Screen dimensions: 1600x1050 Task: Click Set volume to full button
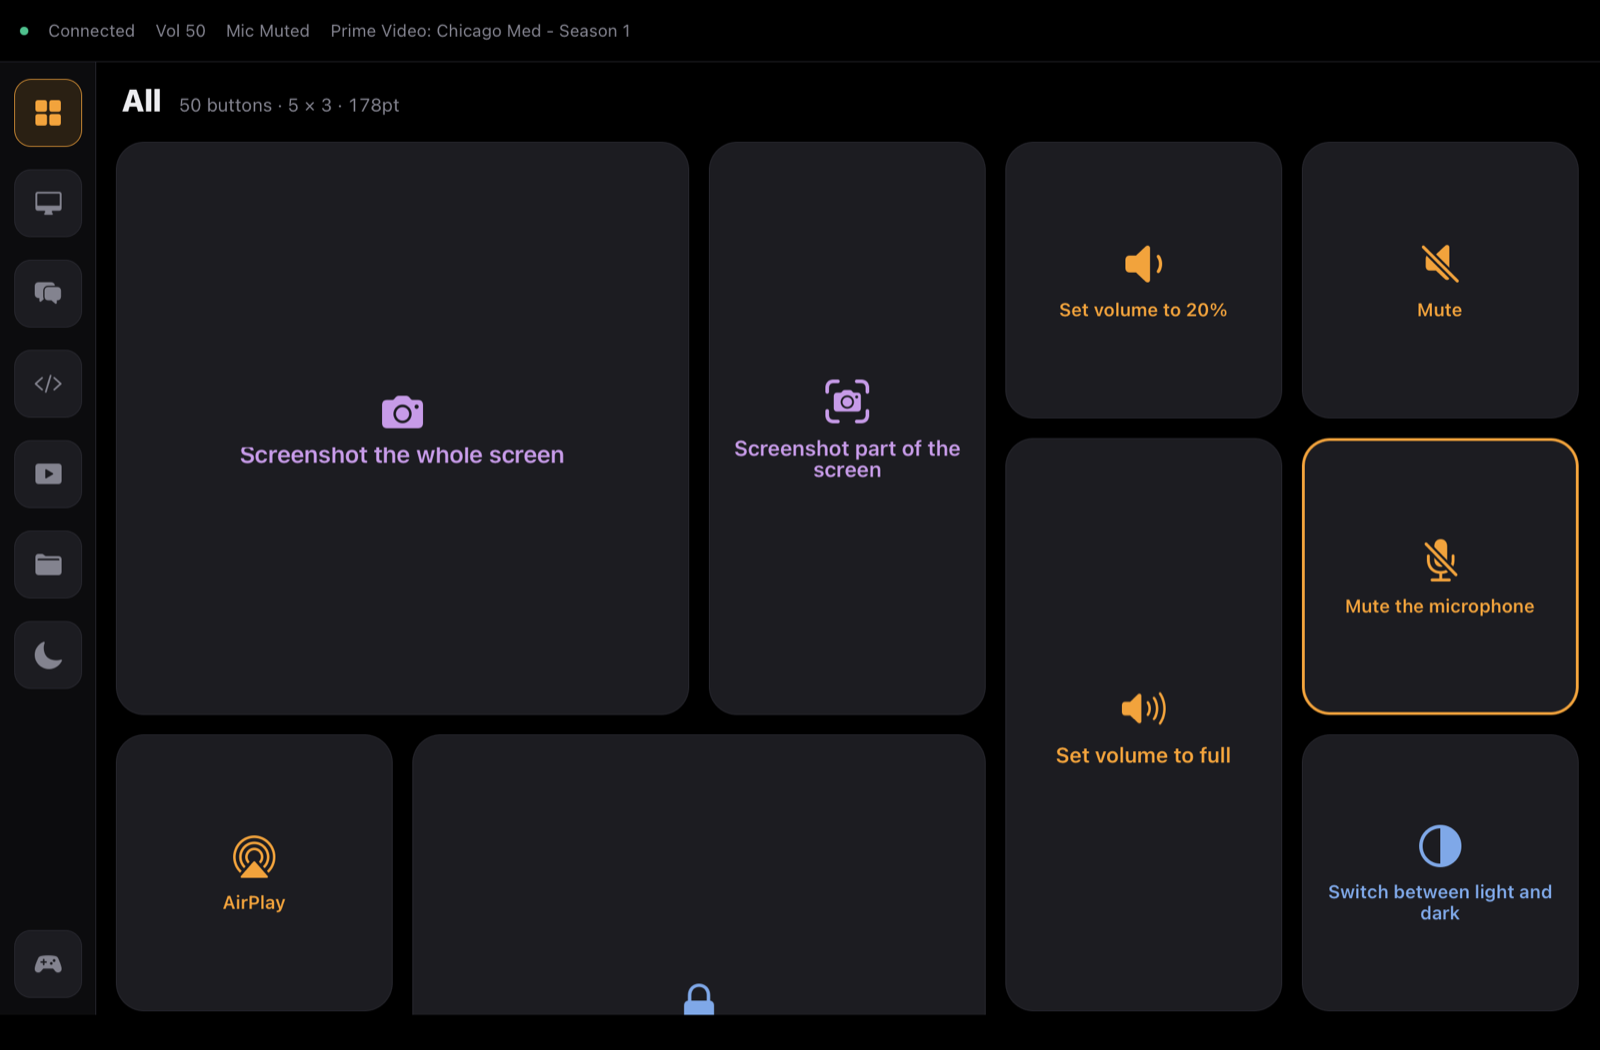pos(1143,724)
